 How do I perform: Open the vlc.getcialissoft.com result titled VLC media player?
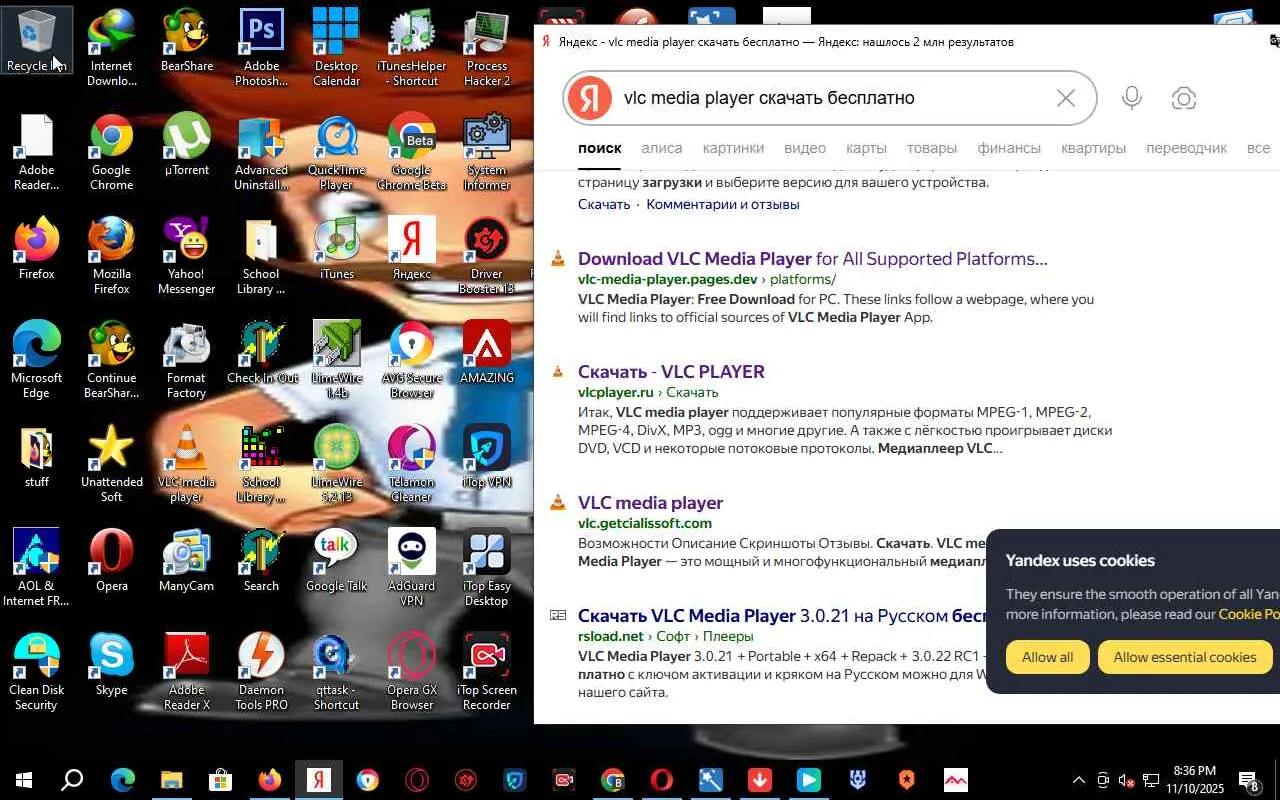650,503
